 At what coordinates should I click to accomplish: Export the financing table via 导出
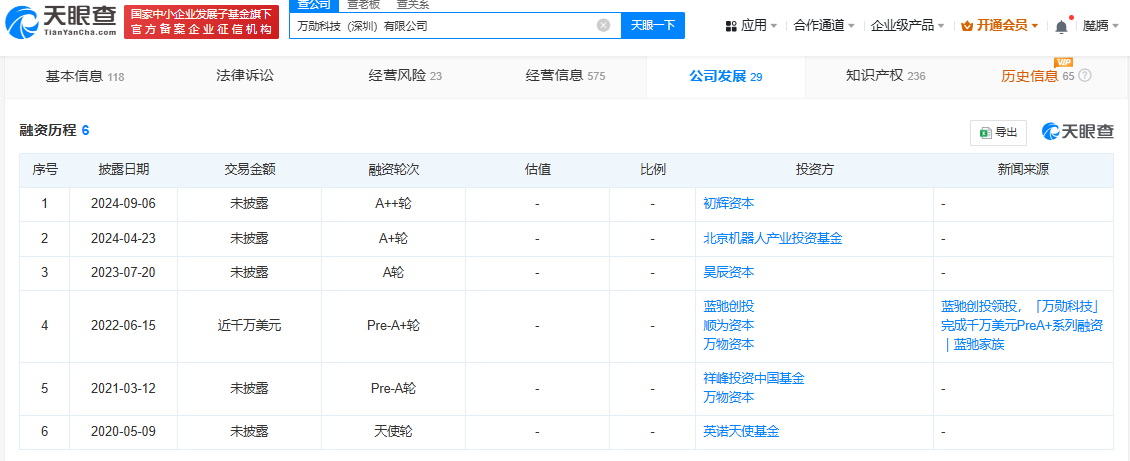click(998, 133)
